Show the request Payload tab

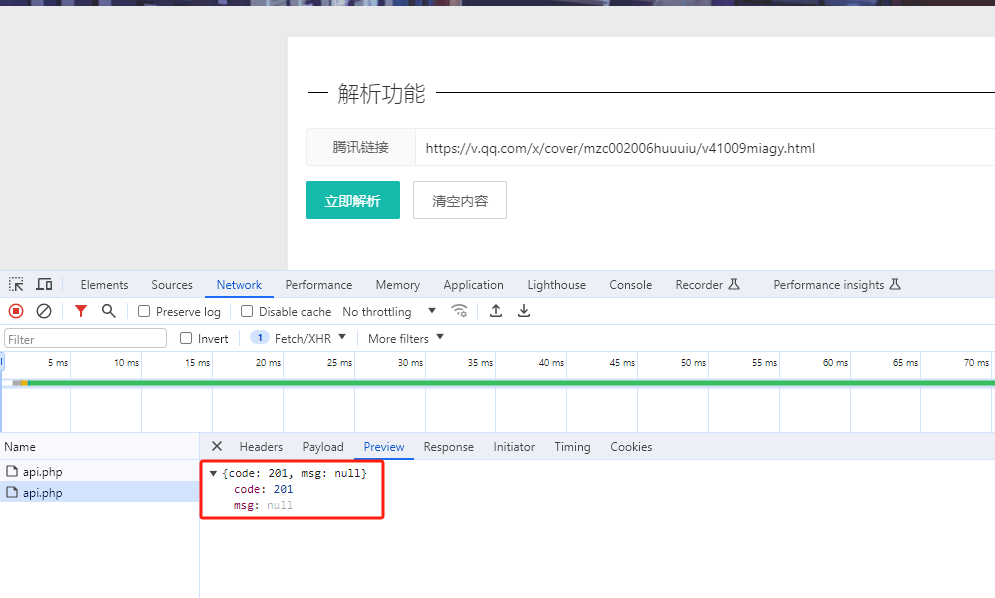coord(323,447)
